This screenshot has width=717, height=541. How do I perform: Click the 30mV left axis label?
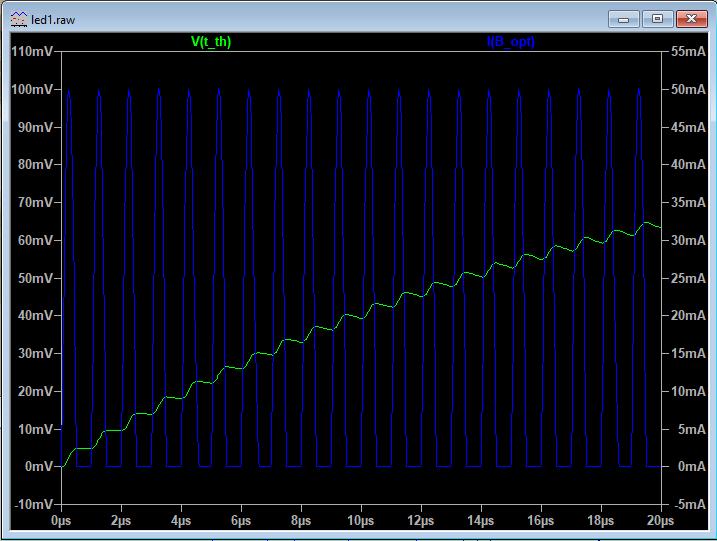click(35, 353)
